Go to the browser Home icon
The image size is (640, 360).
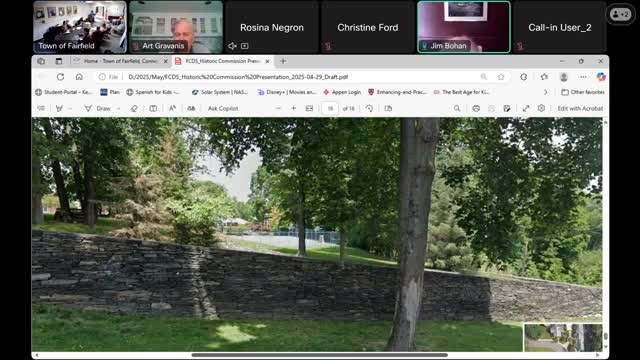pyautogui.click(x=79, y=77)
